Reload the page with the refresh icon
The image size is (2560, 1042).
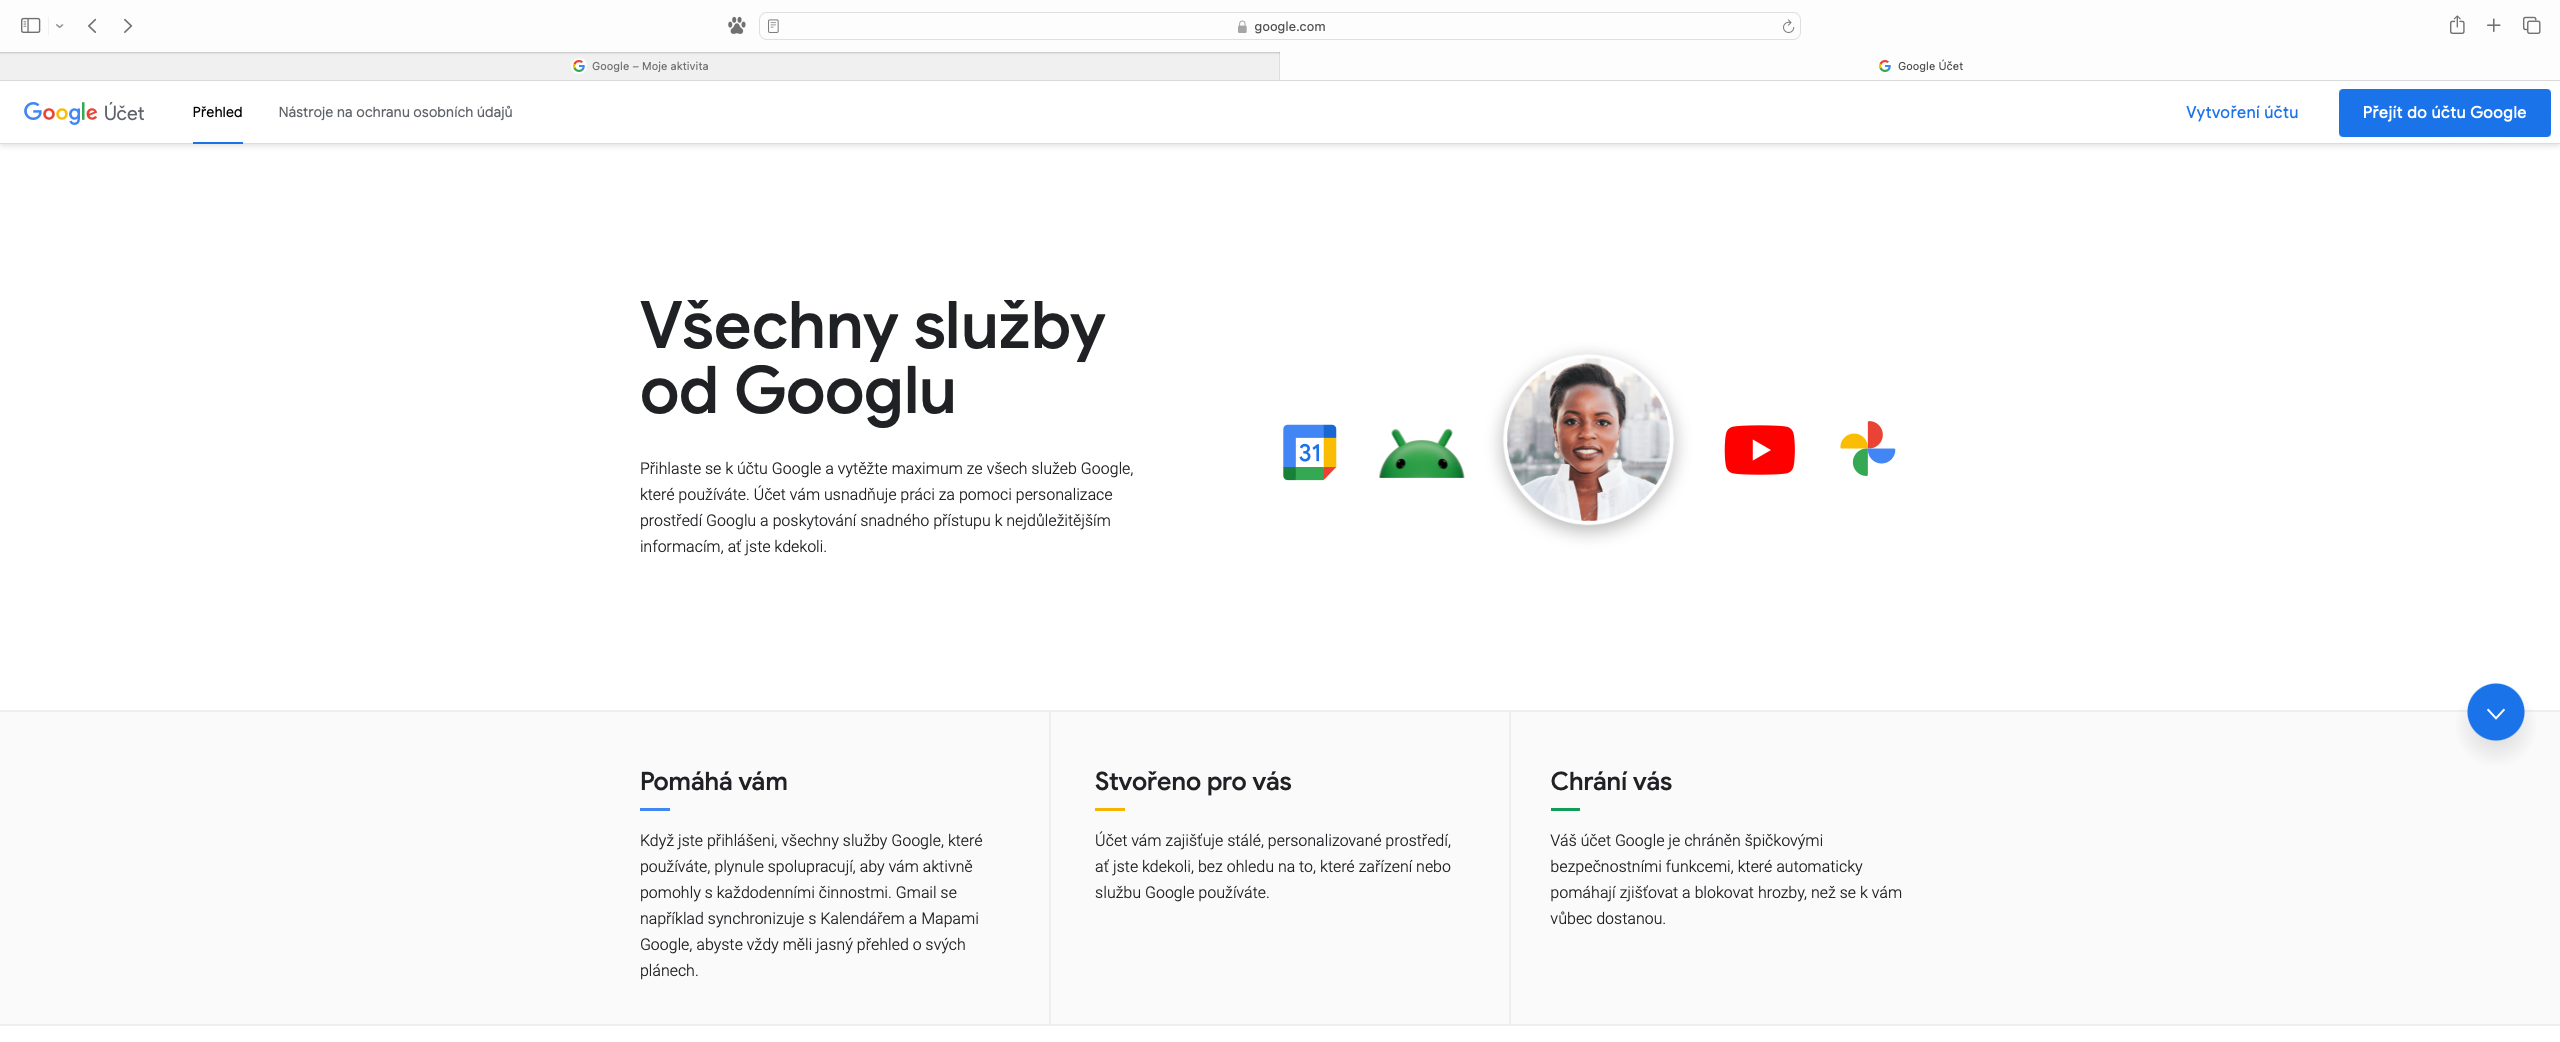click(1788, 26)
